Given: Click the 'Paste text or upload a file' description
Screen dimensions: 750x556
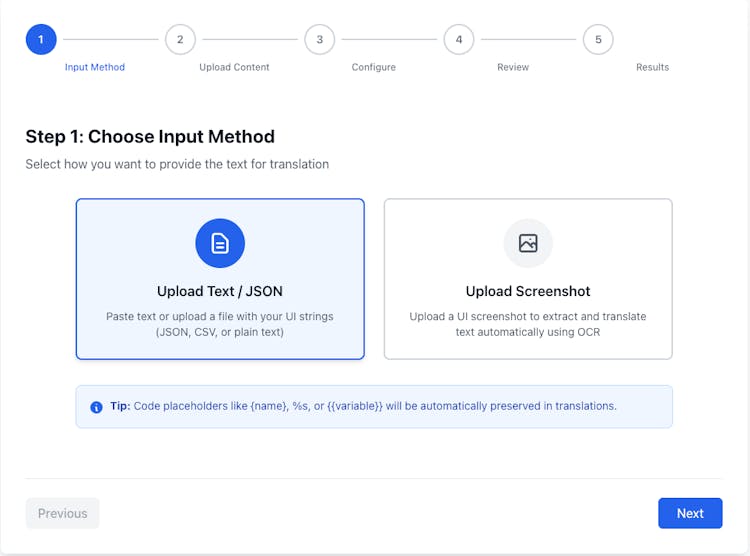Looking at the screenshot, I should [220, 324].
